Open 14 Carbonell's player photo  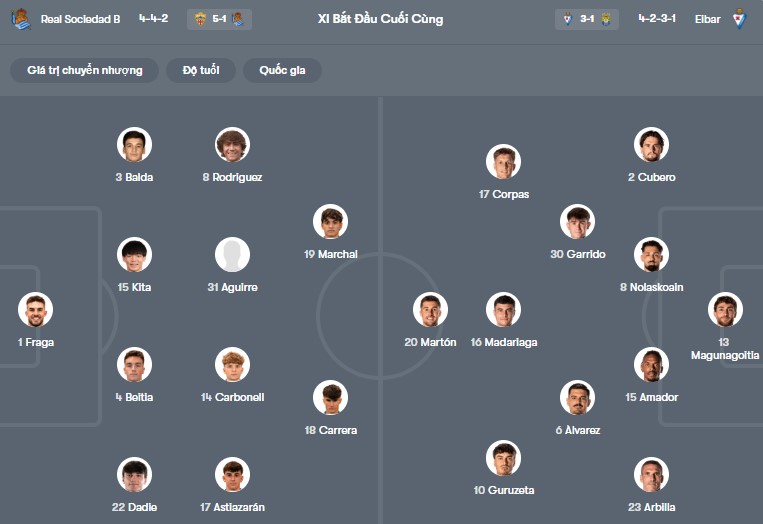(x=232, y=365)
